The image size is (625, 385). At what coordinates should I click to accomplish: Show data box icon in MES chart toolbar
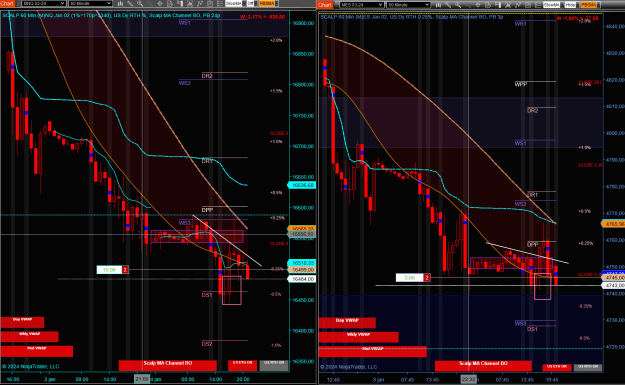click(x=498, y=5)
